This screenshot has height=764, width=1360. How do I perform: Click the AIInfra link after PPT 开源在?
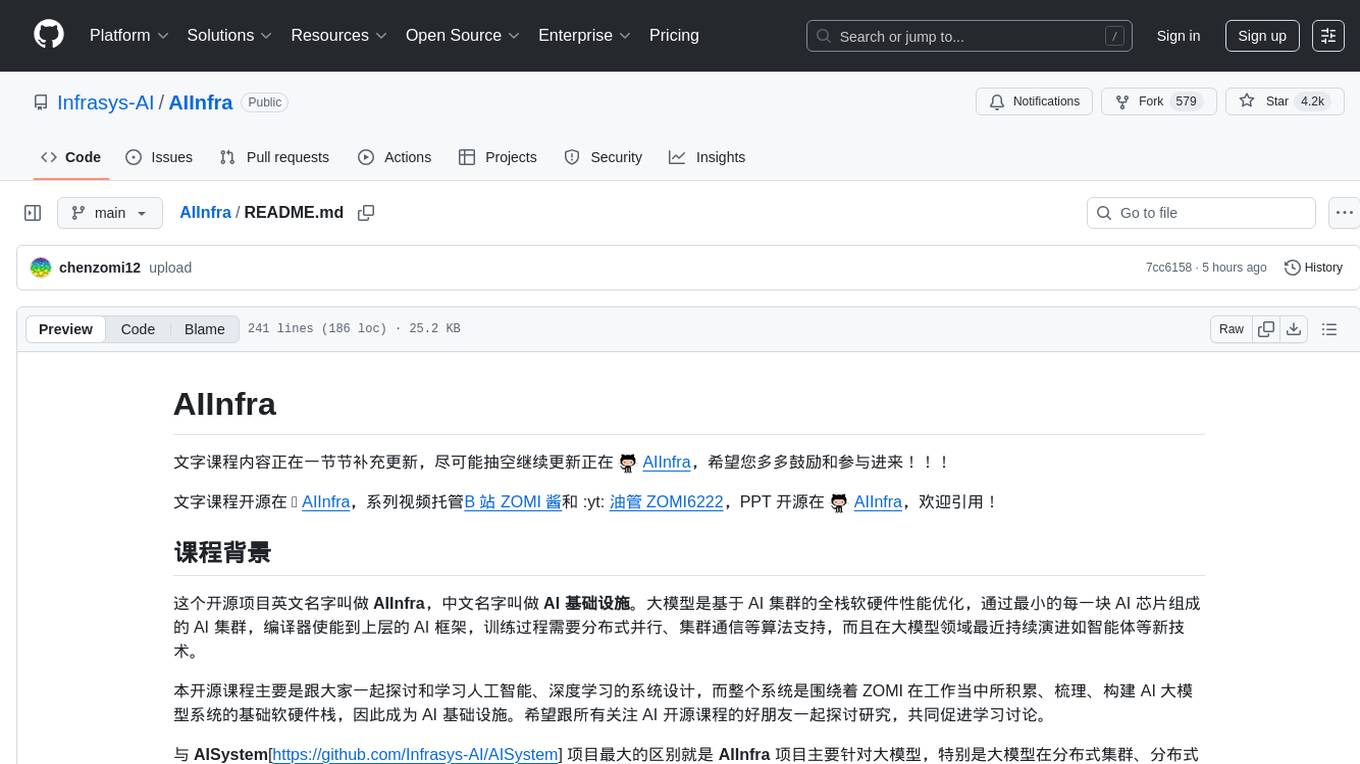[x=878, y=502]
